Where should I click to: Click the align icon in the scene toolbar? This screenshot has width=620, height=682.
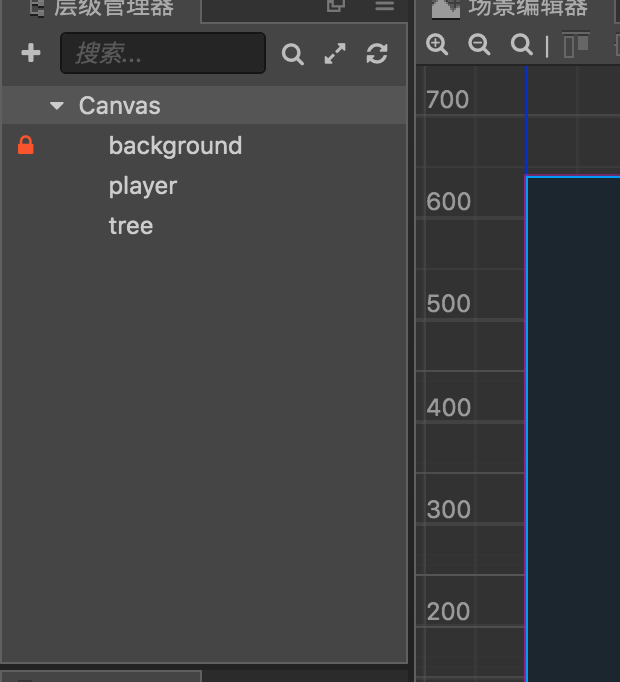click(x=576, y=45)
